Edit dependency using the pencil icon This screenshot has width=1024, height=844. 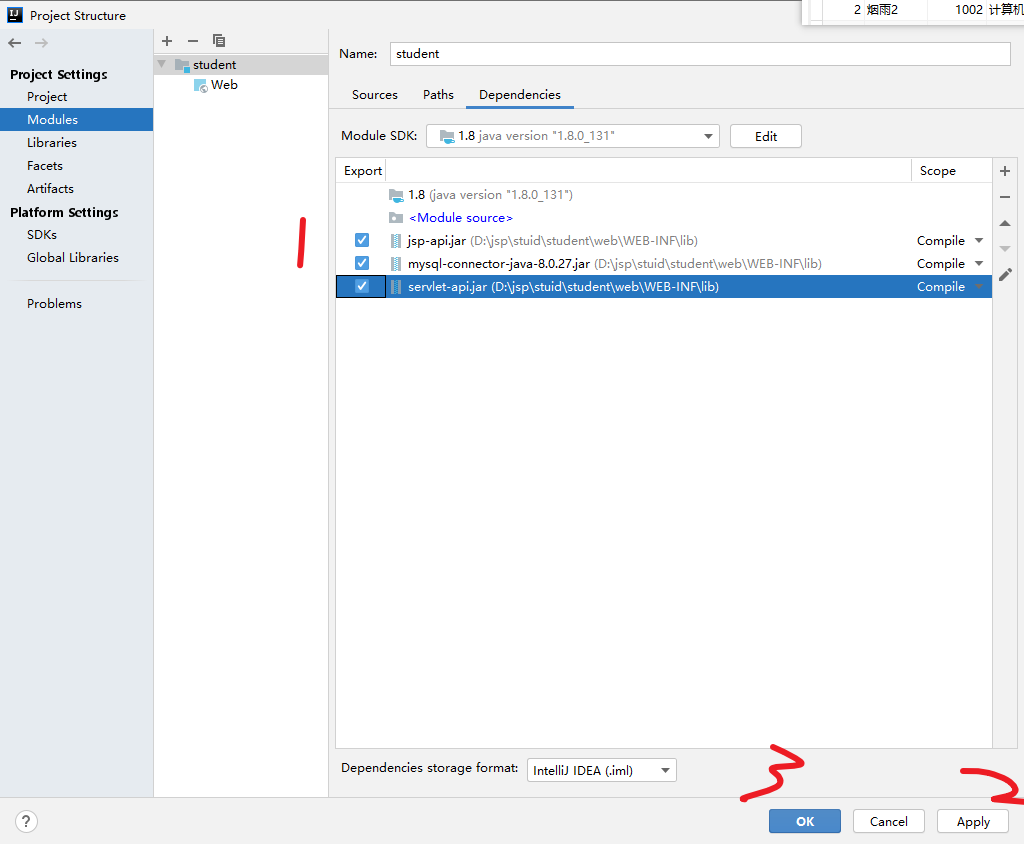[x=1005, y=274]
